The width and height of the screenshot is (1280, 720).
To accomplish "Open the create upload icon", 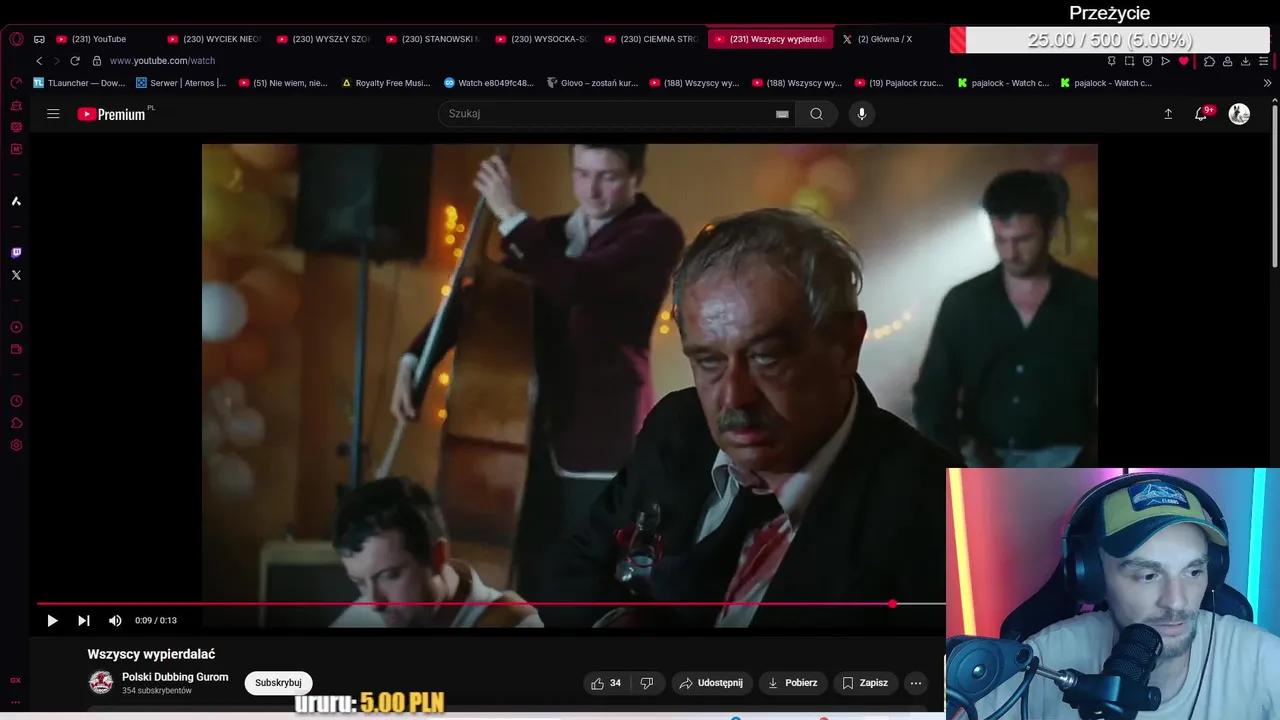I will pyautogui.click(x=1167, y=114).
